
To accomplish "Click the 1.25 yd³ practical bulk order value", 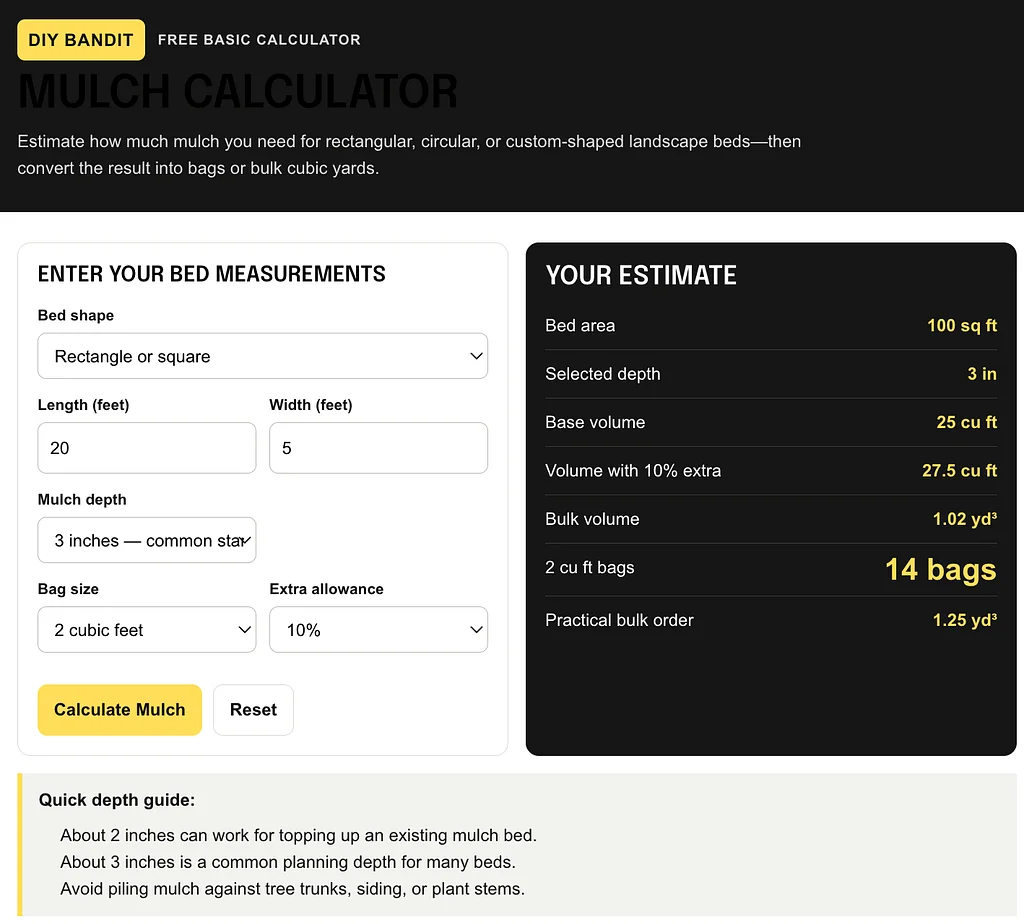I will (965, 620).
